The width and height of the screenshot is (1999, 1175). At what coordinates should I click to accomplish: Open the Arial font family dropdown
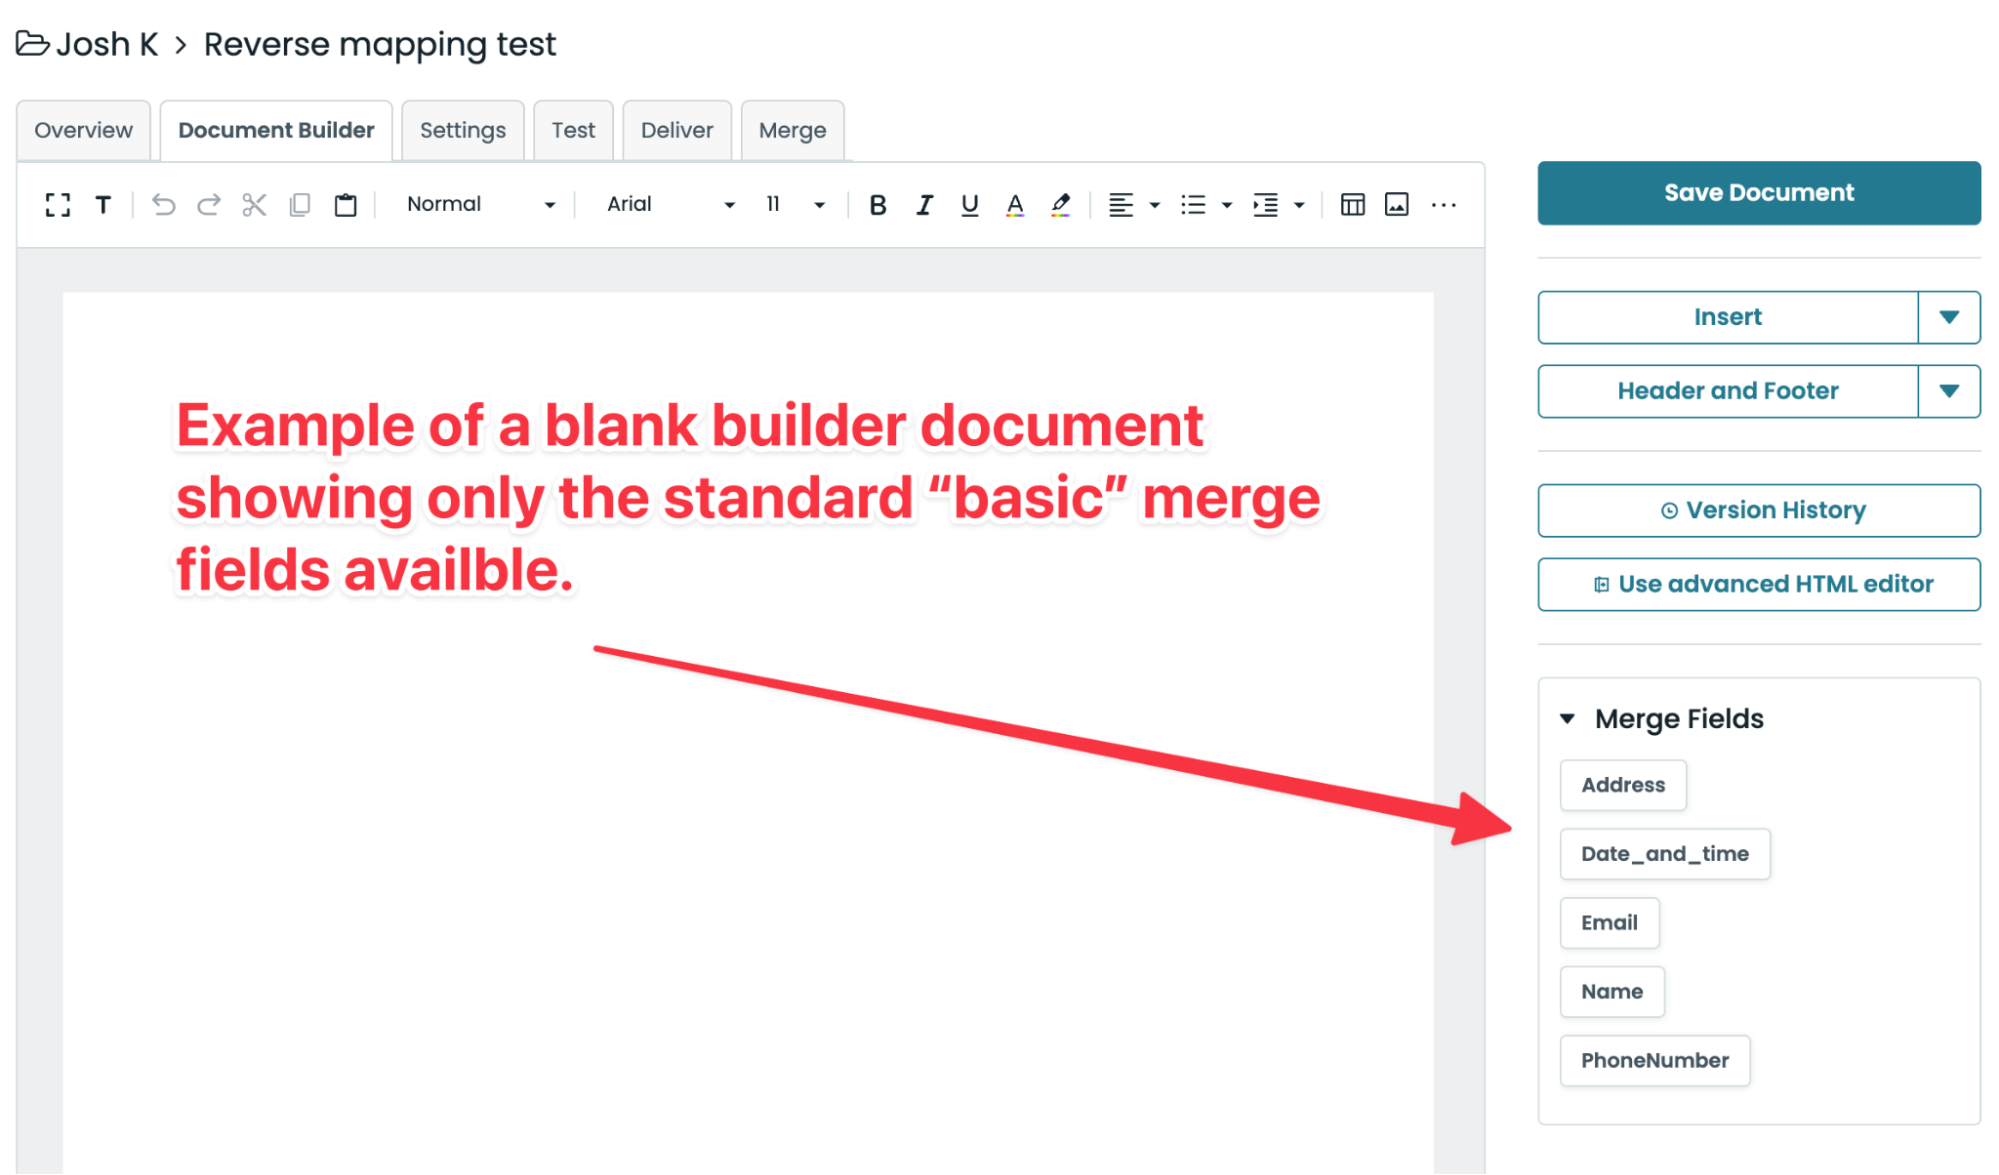click(670, 205)
